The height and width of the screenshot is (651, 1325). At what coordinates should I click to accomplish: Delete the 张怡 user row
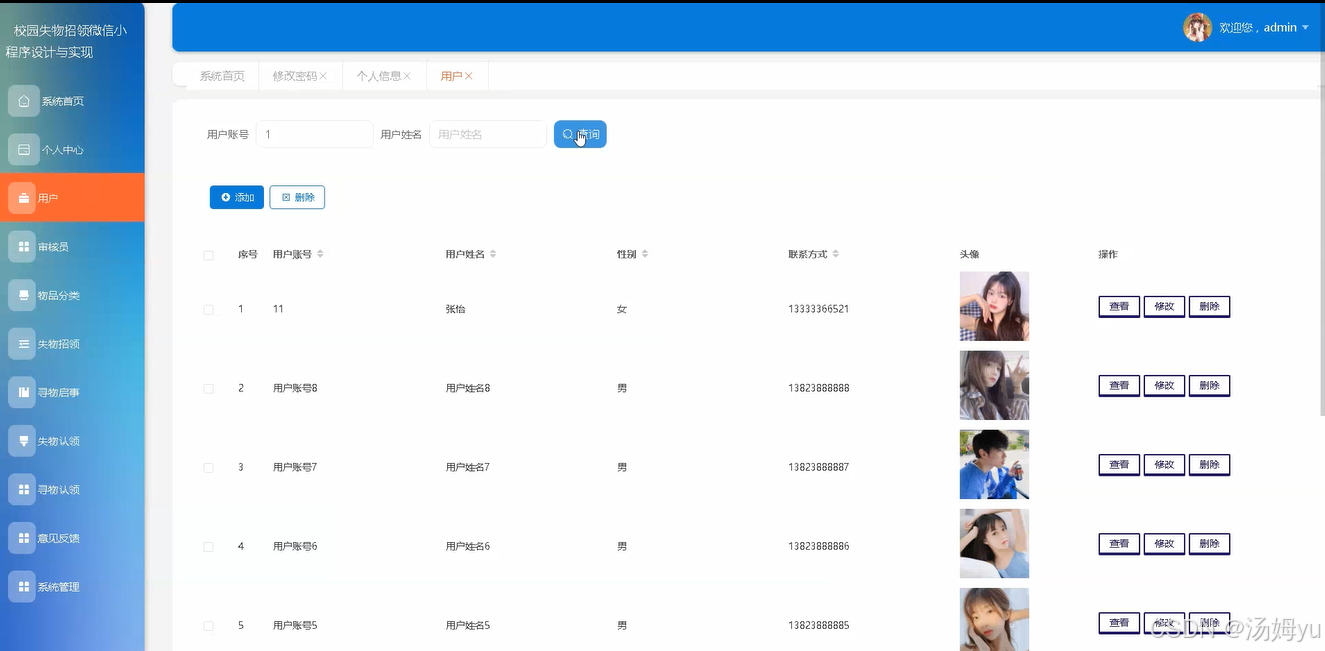click(1209, 307)
